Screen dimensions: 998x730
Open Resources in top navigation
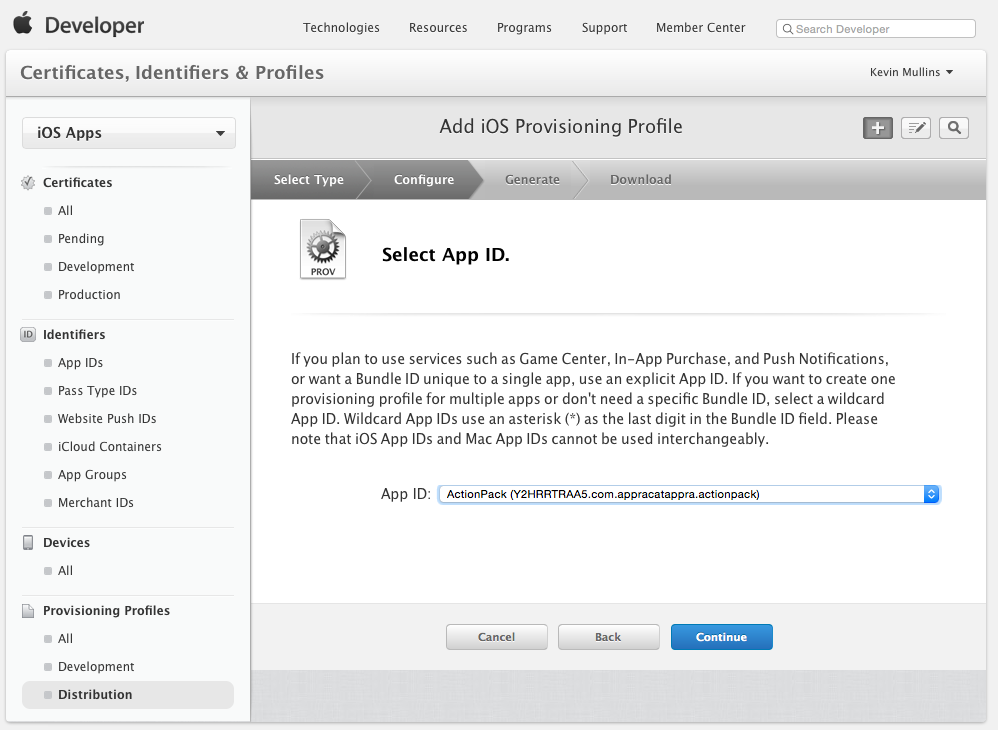(438, 27)
